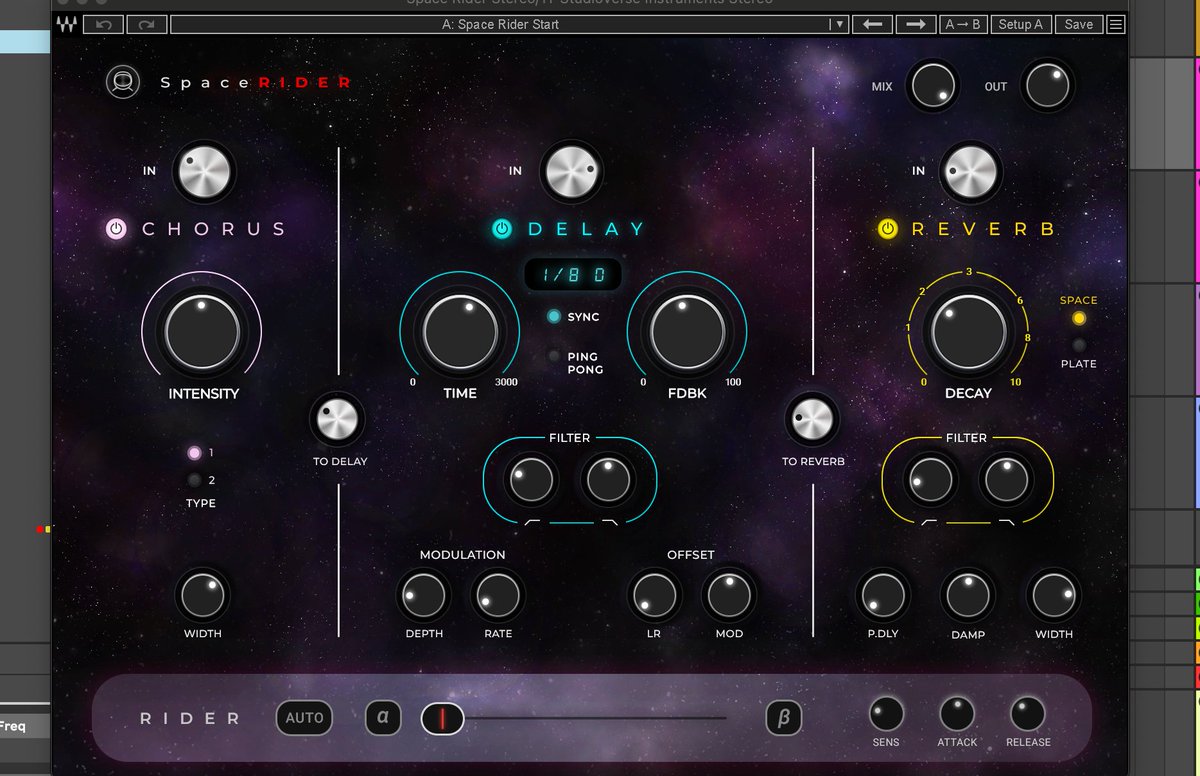Enable AUTO mode in the Rider section
The width and height of the screenshot is (1200, 776).
[304, 718]
